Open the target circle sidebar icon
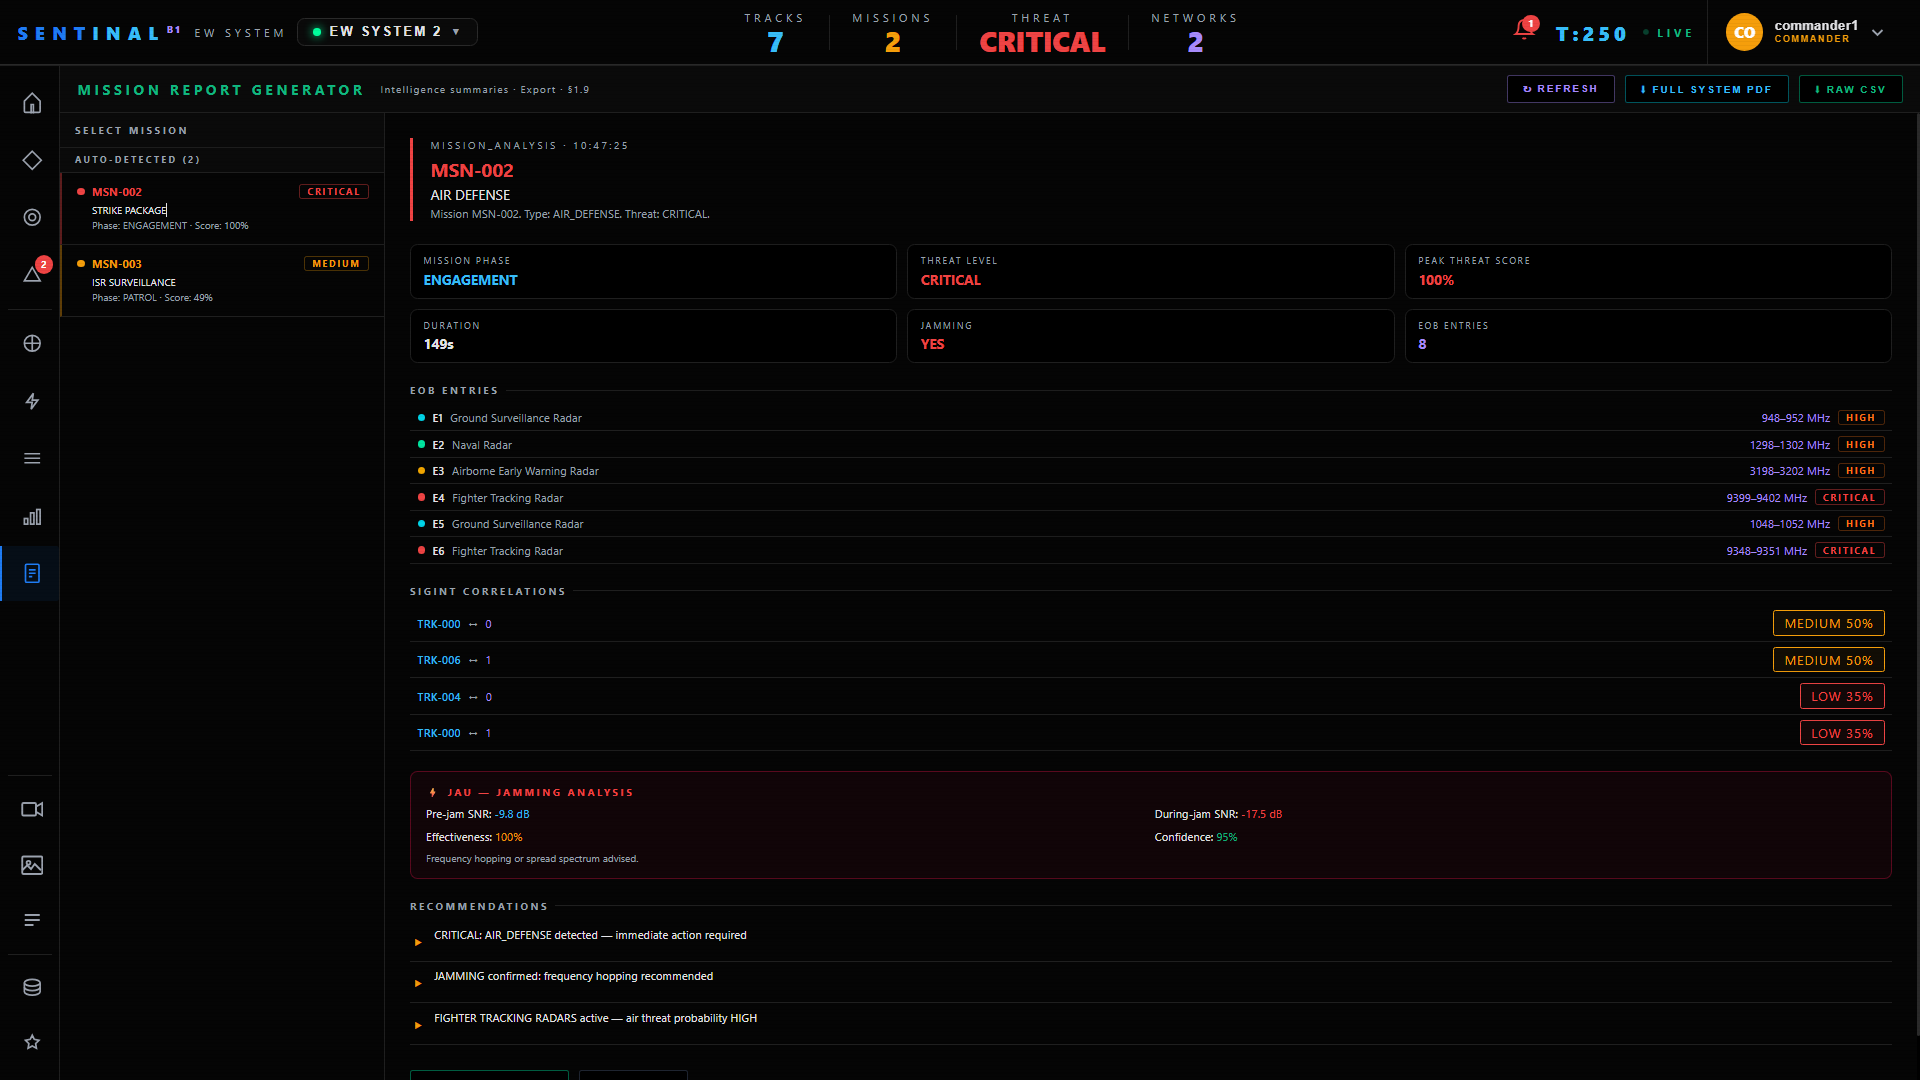The height and width of the screenshot is (1080, 1920). [x=32, y=217]
